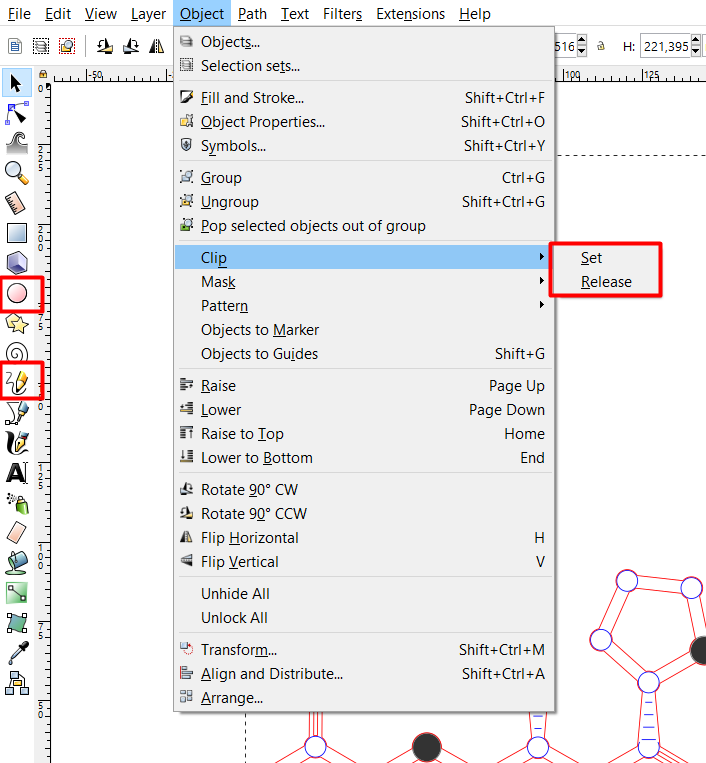Click the H height input field
This screenshot has height=763, width=706.
point(666,46)
